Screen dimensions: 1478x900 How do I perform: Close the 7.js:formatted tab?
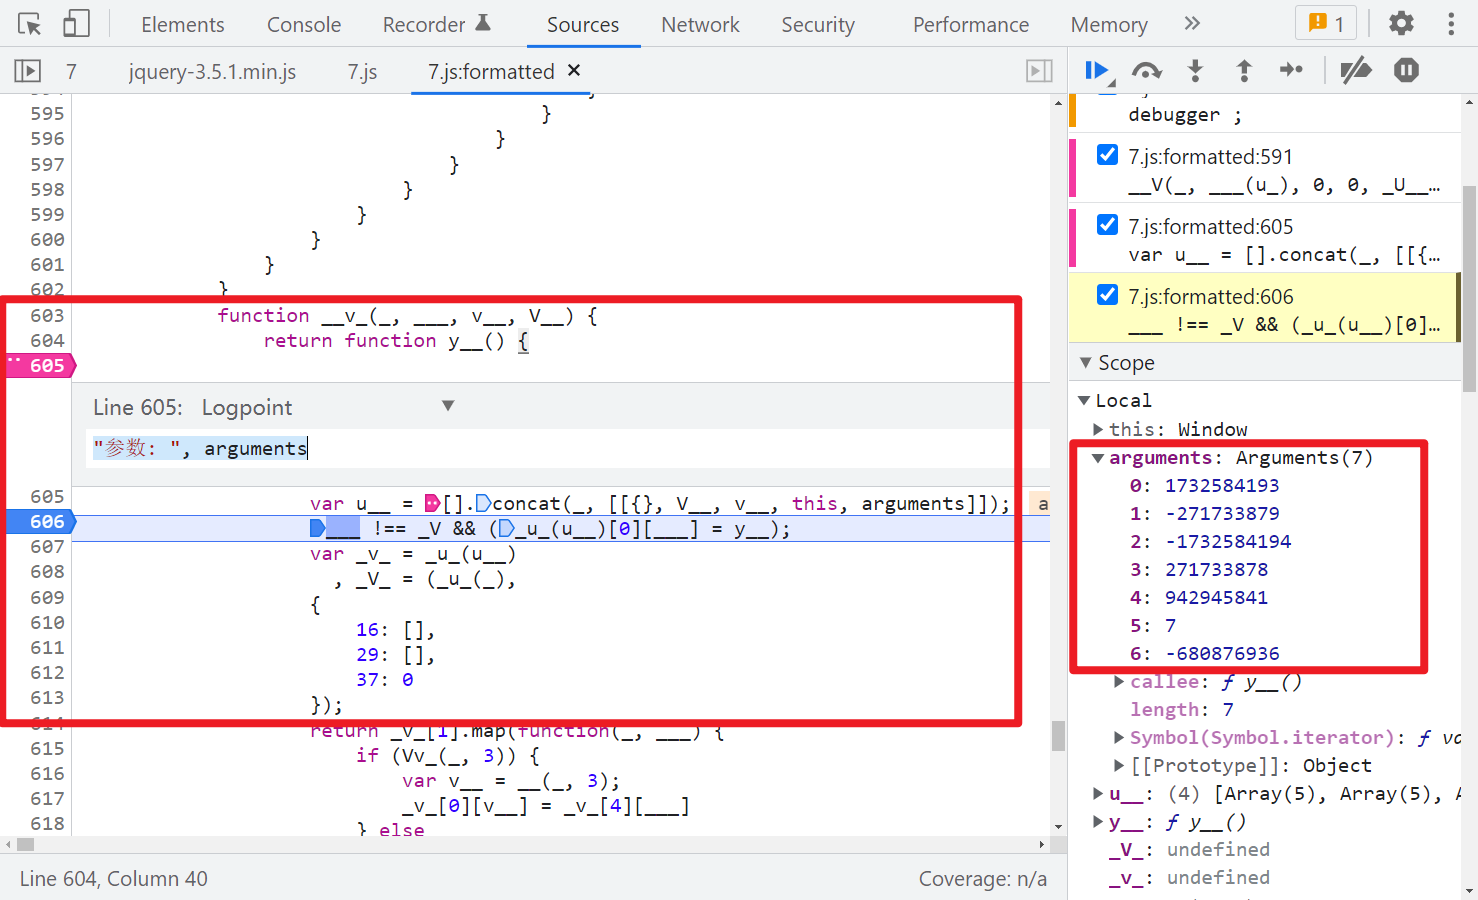pos(574,70)
